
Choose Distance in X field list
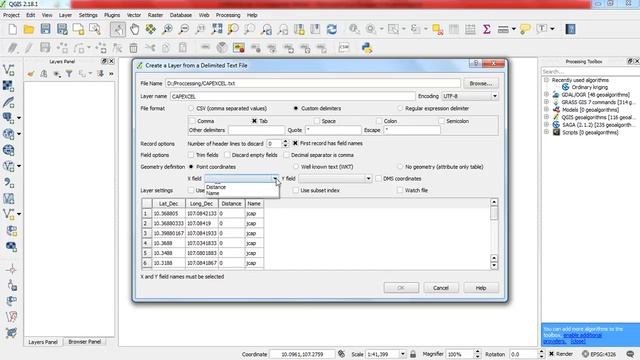[x=216, y=187]
